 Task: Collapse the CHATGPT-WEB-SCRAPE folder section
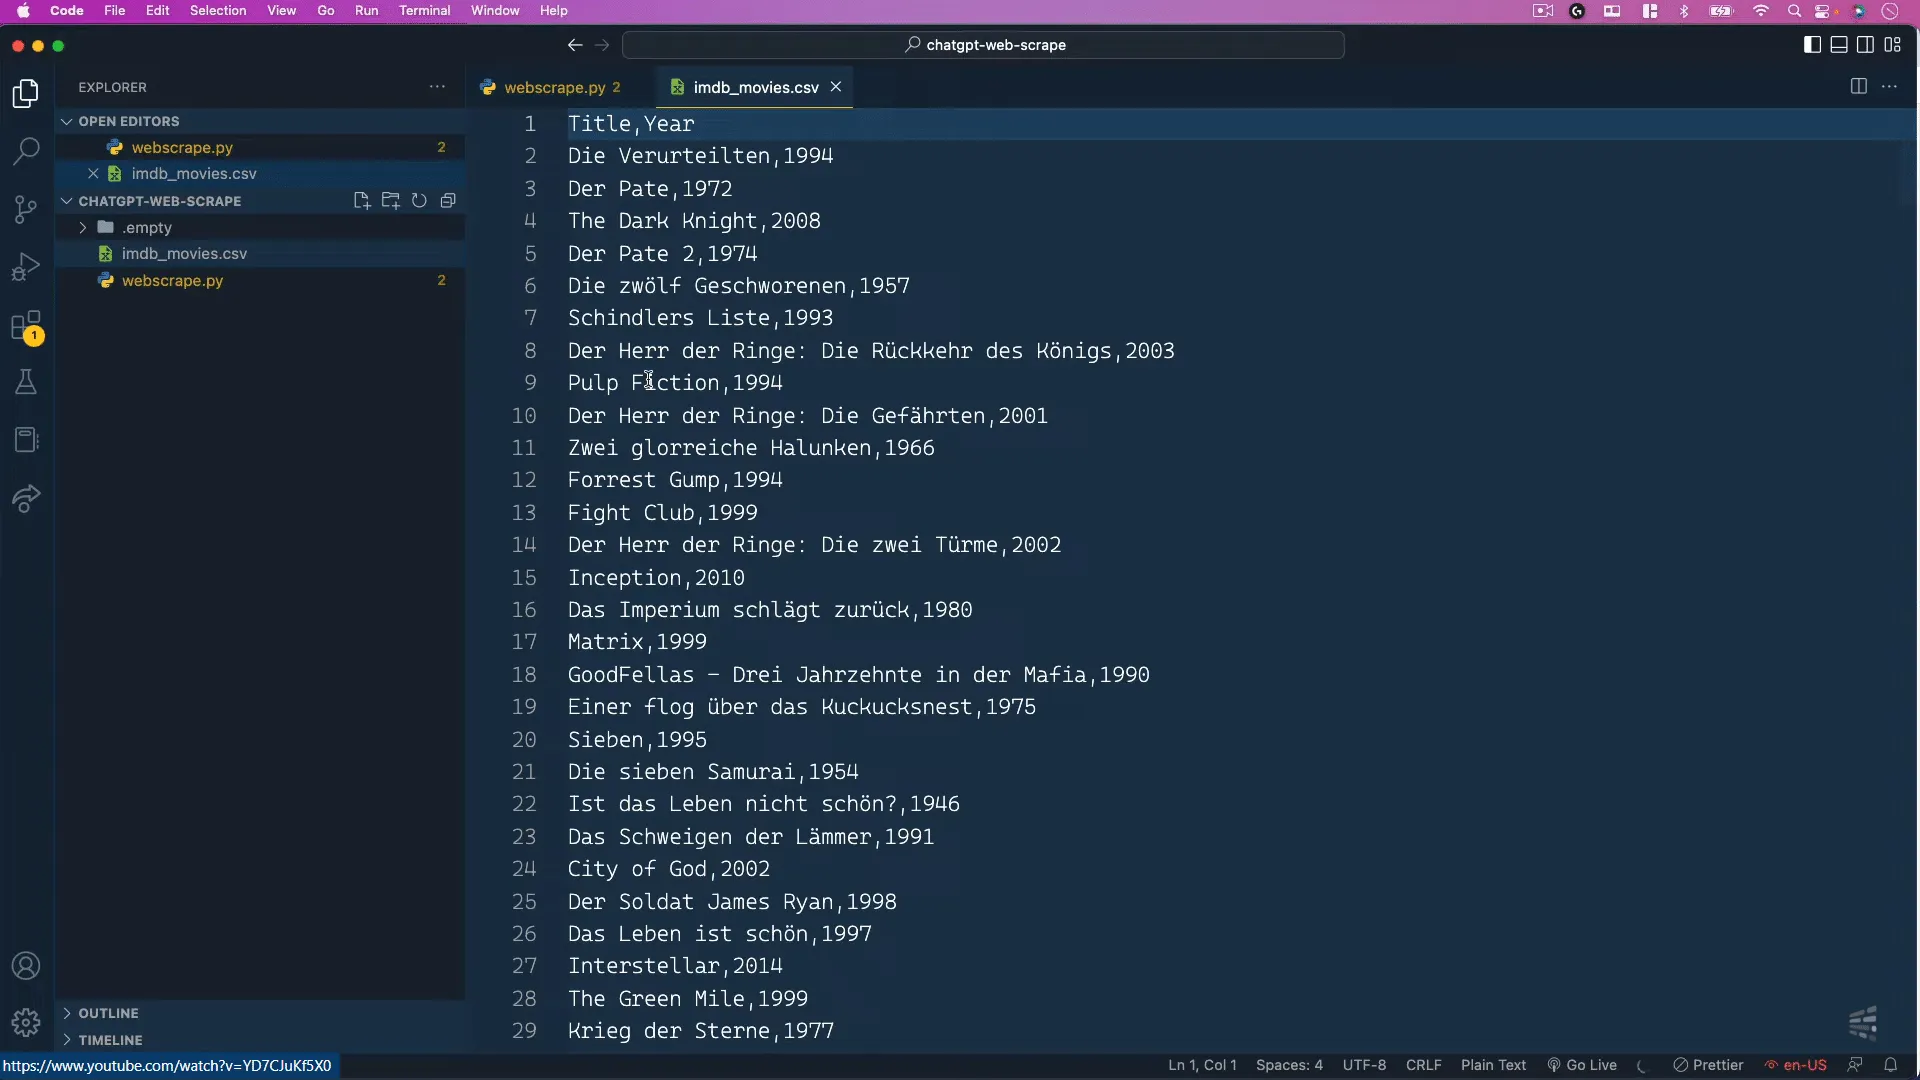pos(160,201)
